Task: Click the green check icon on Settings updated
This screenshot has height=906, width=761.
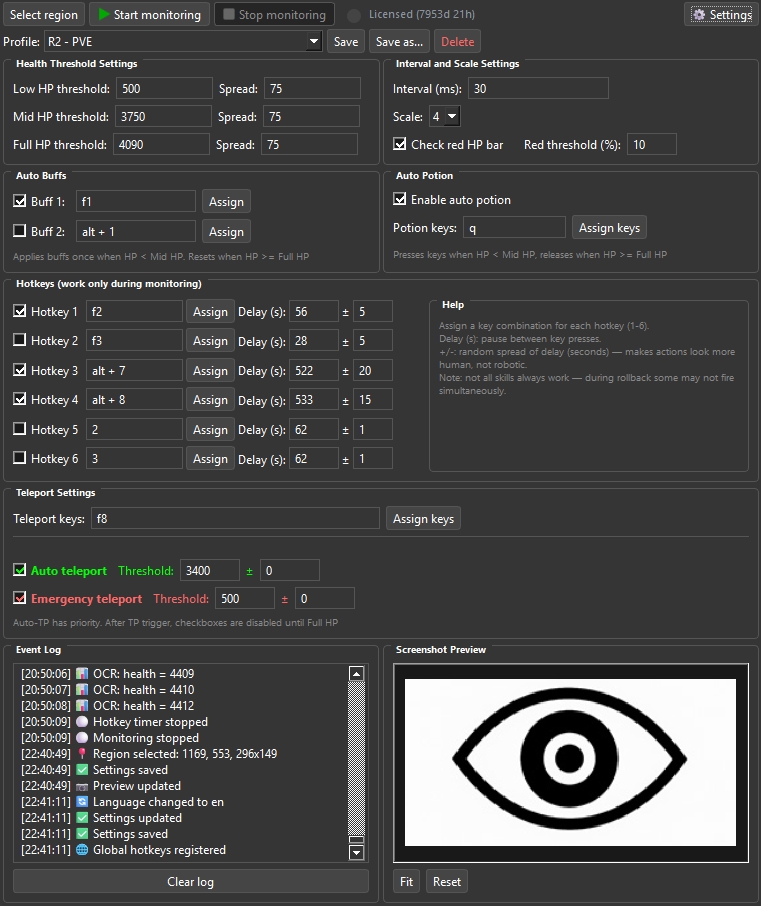Action: click(x=82, y=818)
